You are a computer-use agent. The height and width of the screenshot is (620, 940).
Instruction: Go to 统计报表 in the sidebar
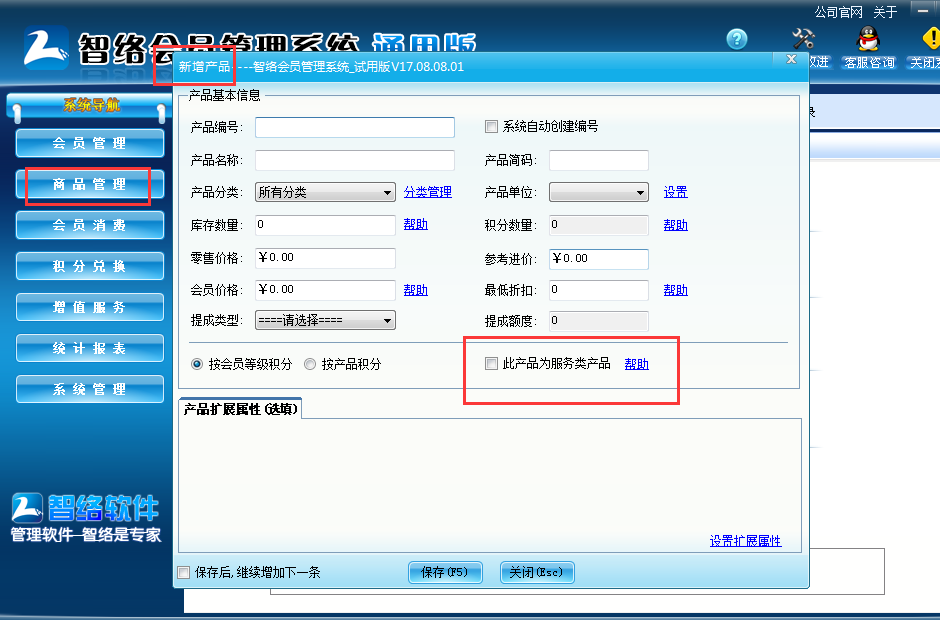coord(90,348)
